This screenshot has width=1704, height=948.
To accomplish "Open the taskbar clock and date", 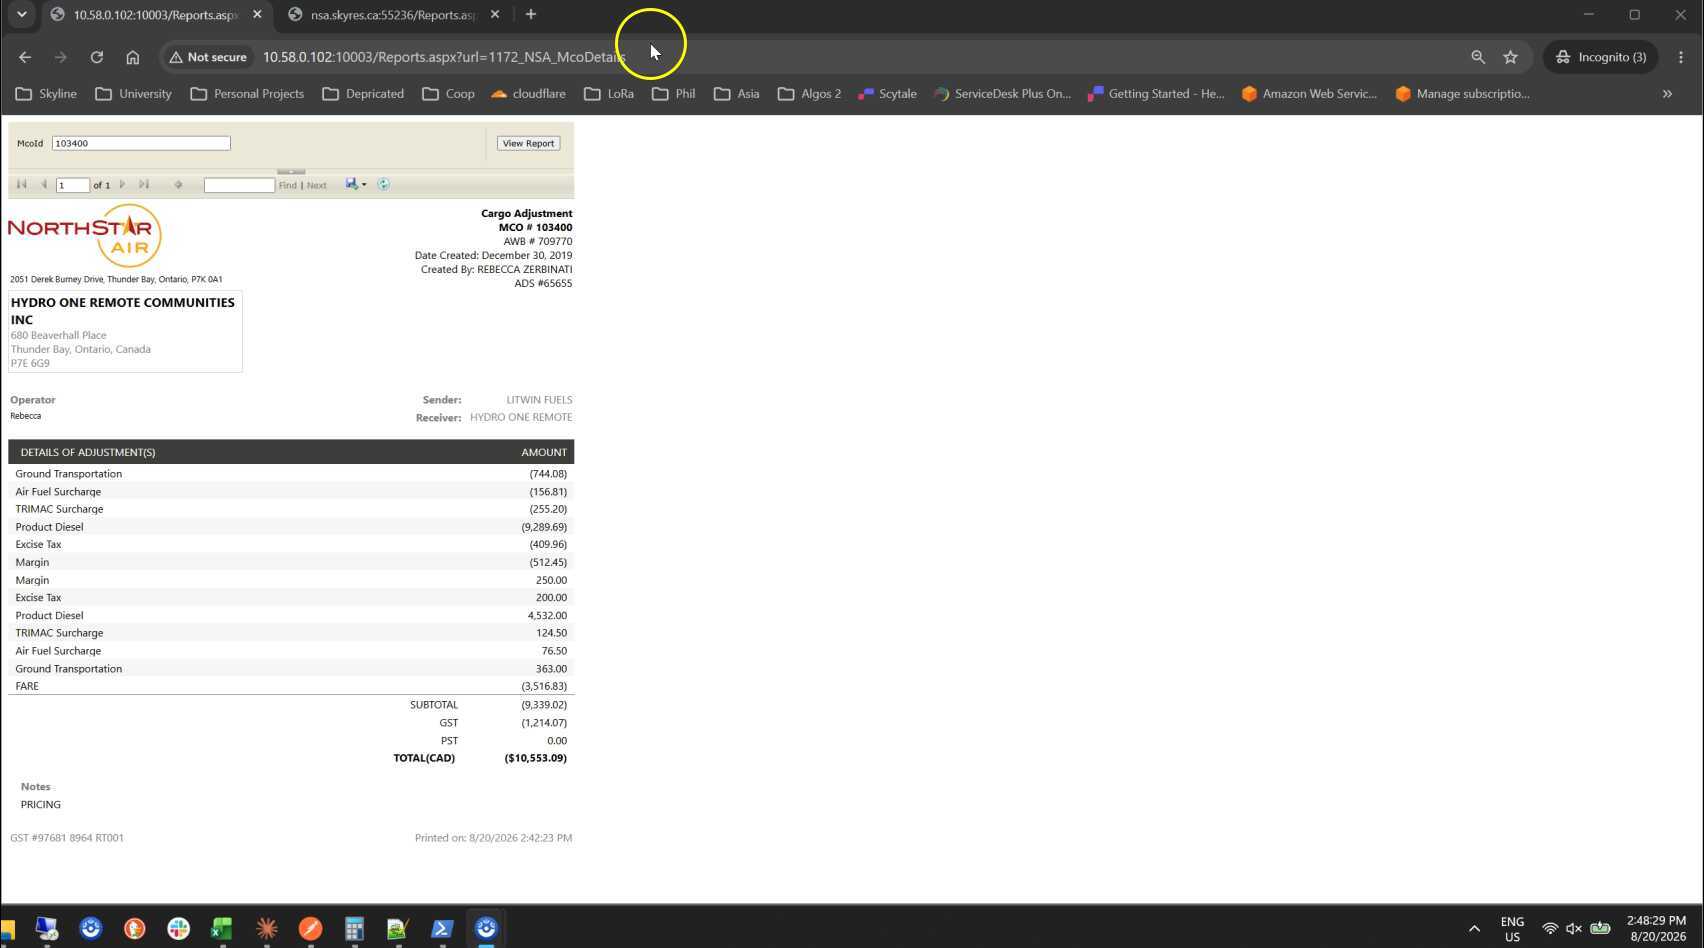I will [x=1657, y=929].
